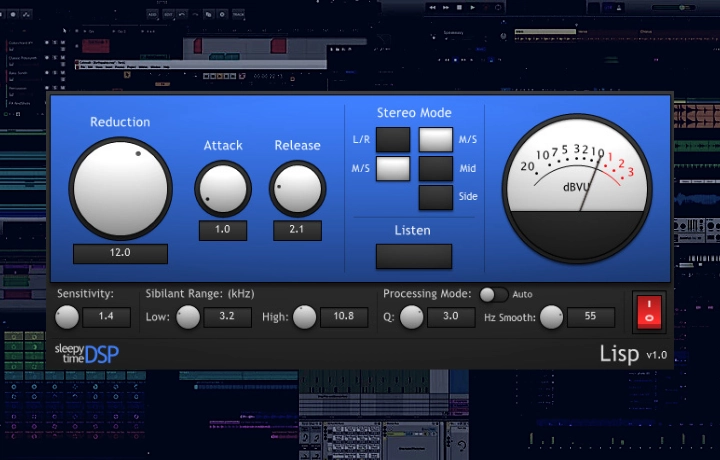Click the ADD button in the background DAW
Screen dimensions: 720x460
pos(152,14)
